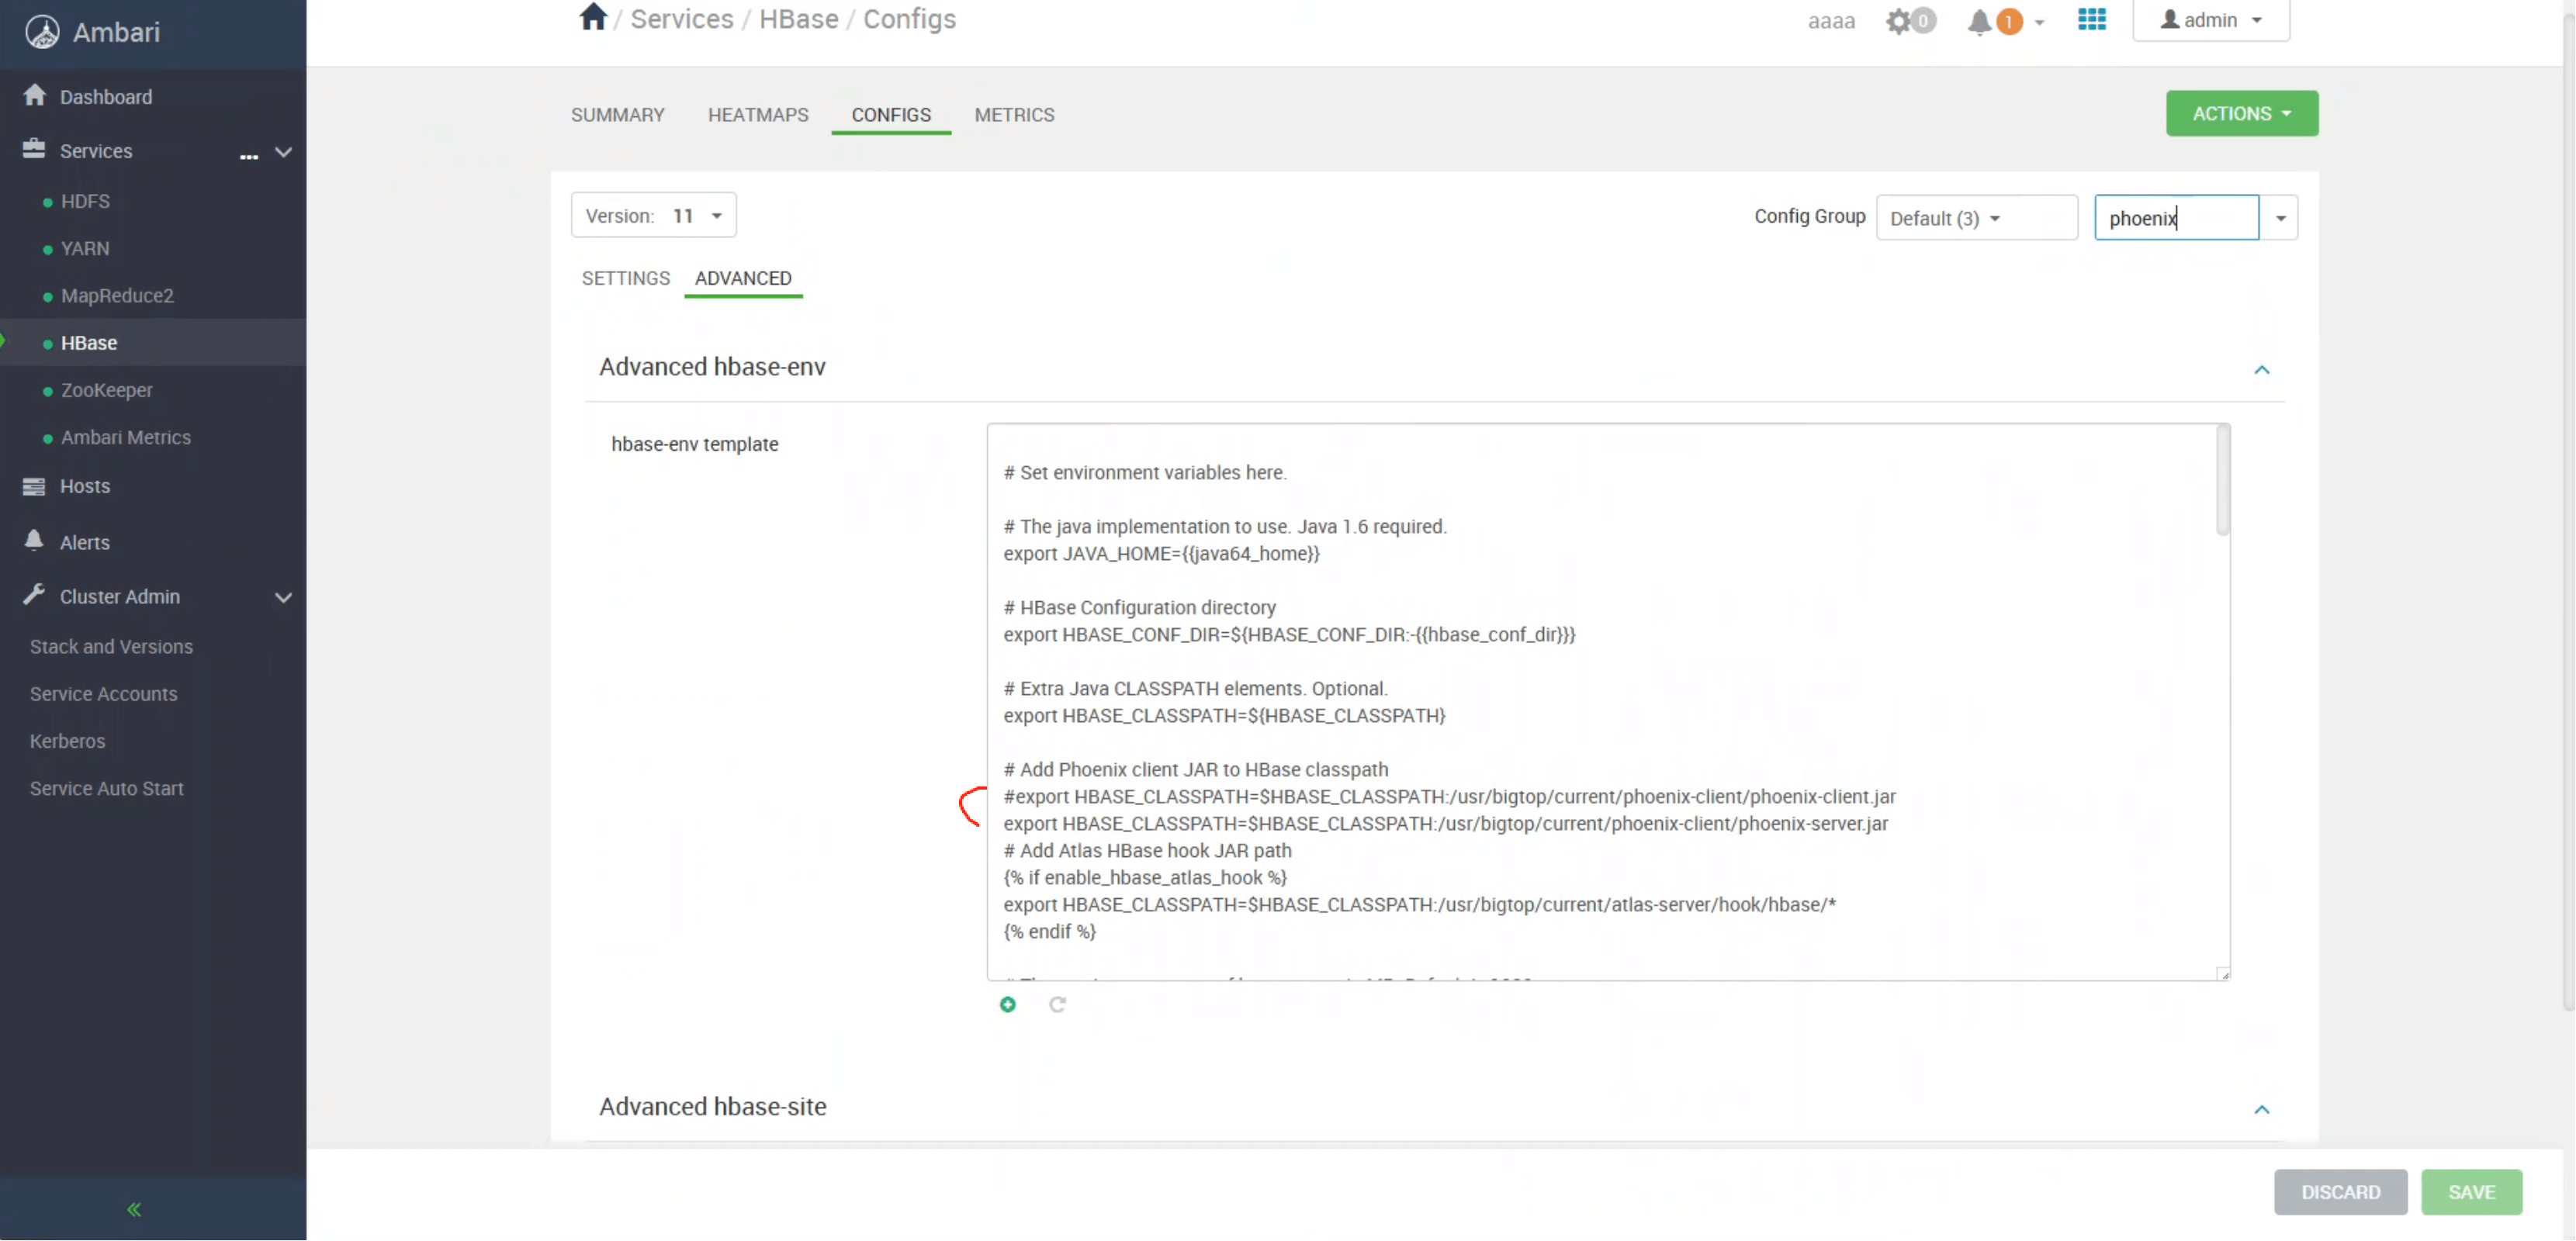The width and height of the screenshot is (2576, 1241).
Task: Collapse Advanced hbase-site panel chevron
Action: (2262, 1110)
